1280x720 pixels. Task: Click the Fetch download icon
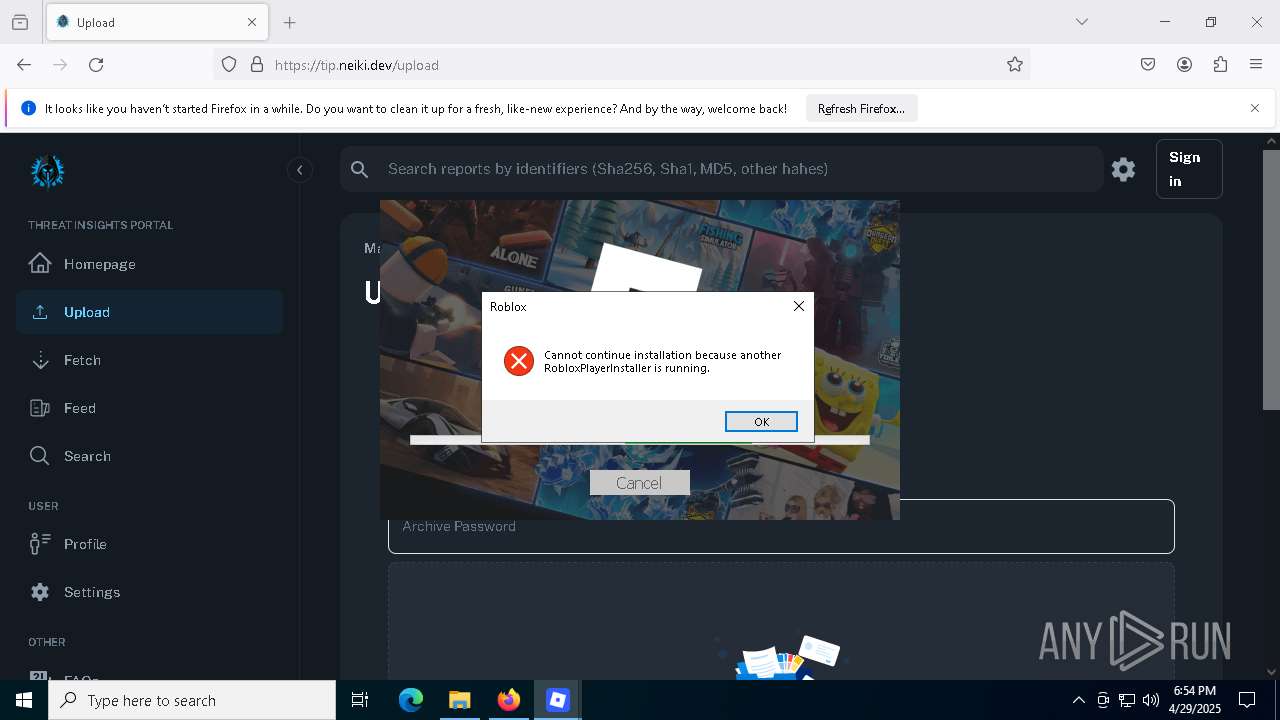pos(40,360)
